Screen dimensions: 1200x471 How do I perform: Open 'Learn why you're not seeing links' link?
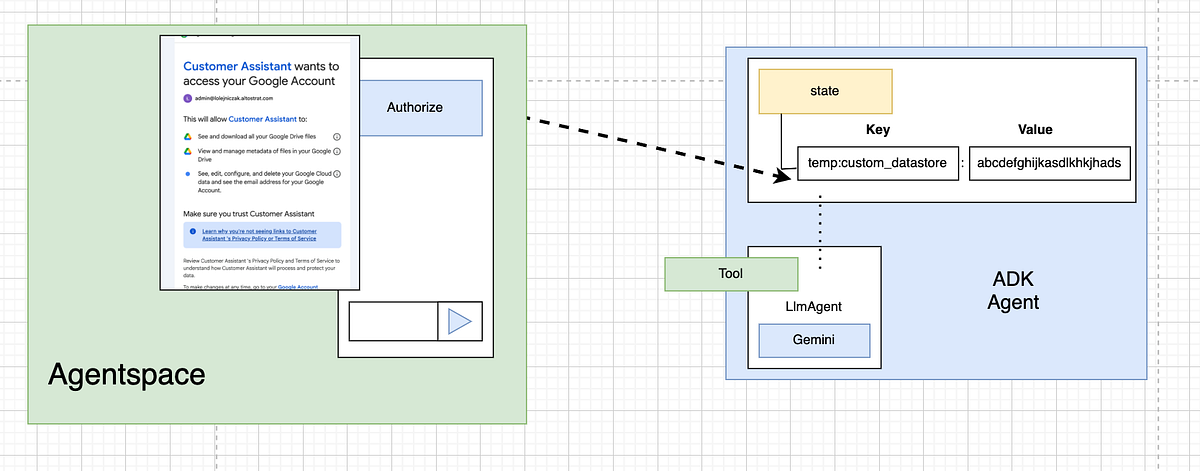pos(259,234)
